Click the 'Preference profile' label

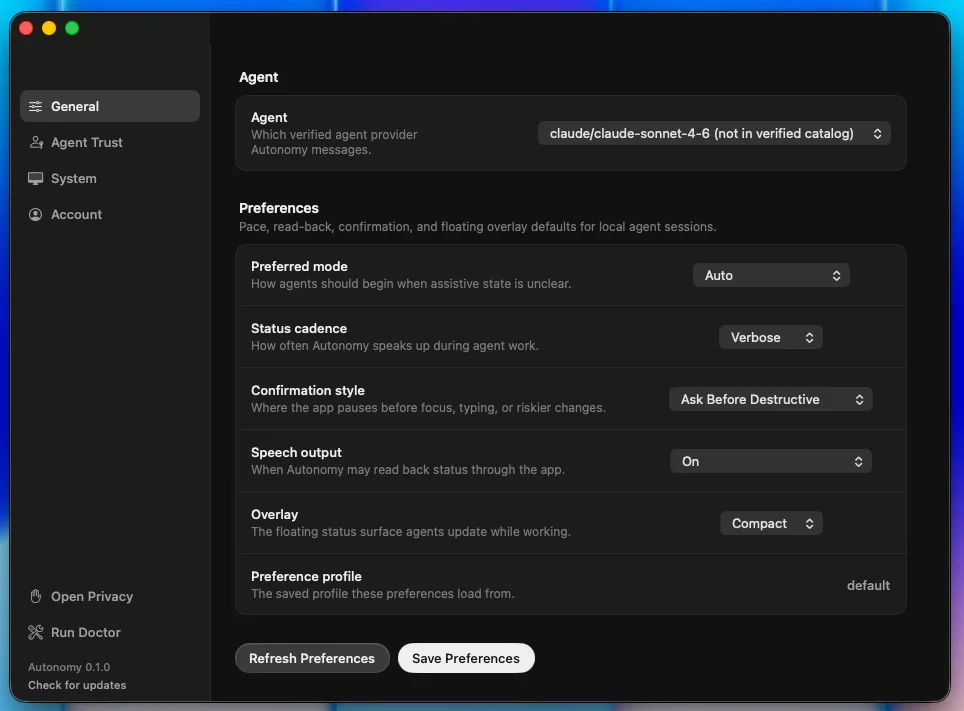click(306, 576)
